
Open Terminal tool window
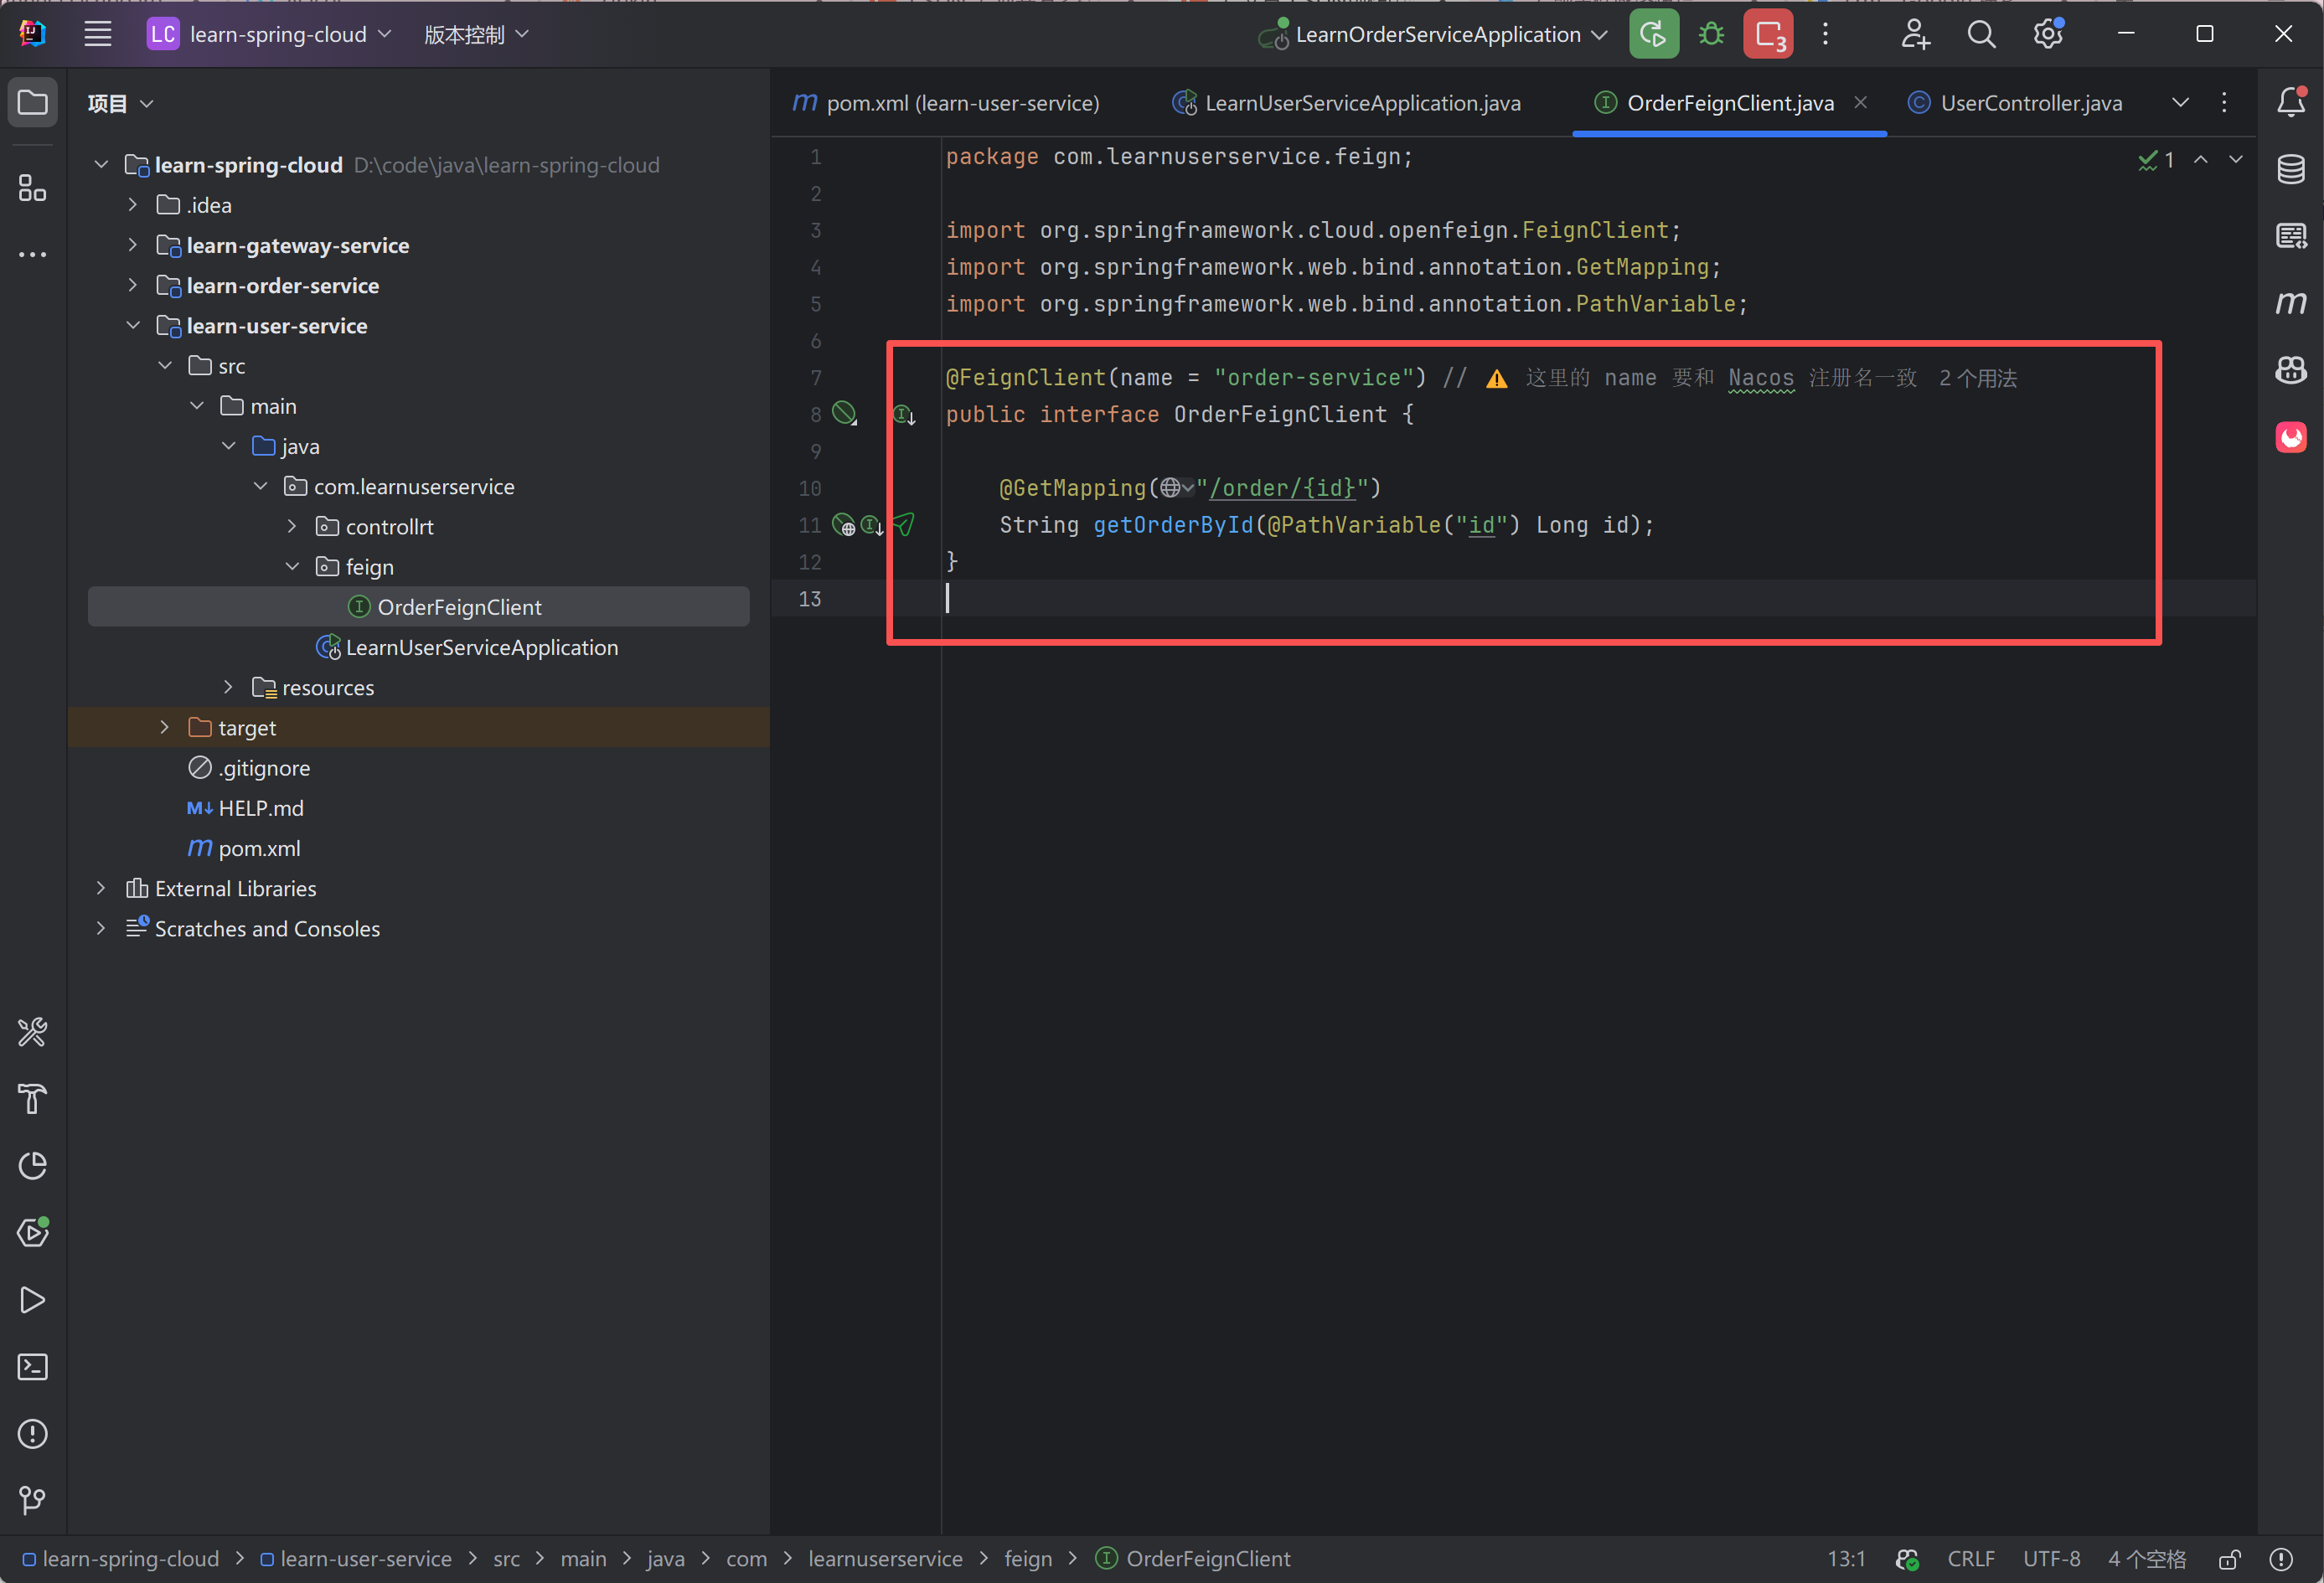(x=33, y=1367)
